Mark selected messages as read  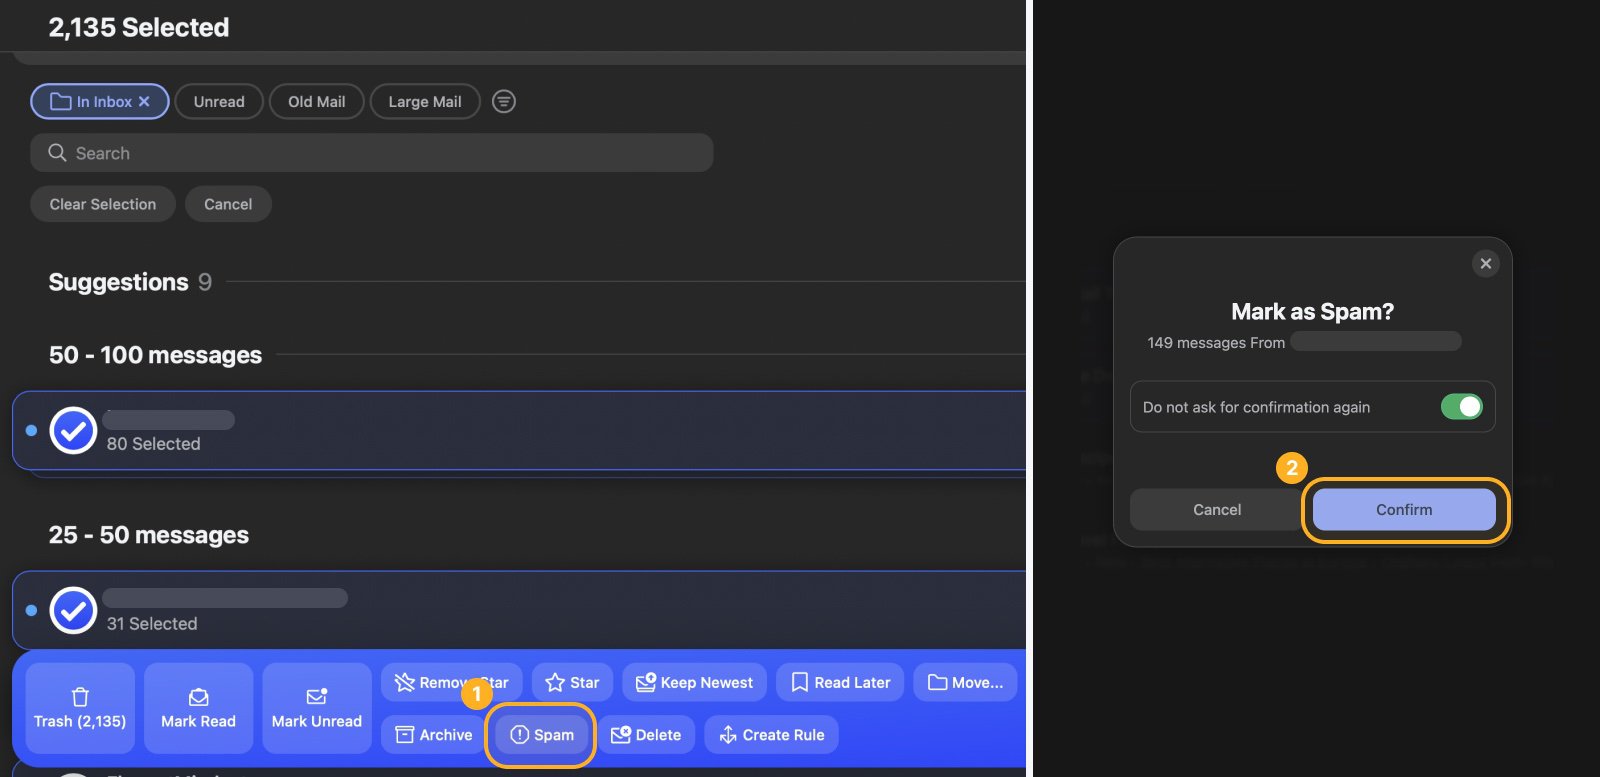(198, 708)
